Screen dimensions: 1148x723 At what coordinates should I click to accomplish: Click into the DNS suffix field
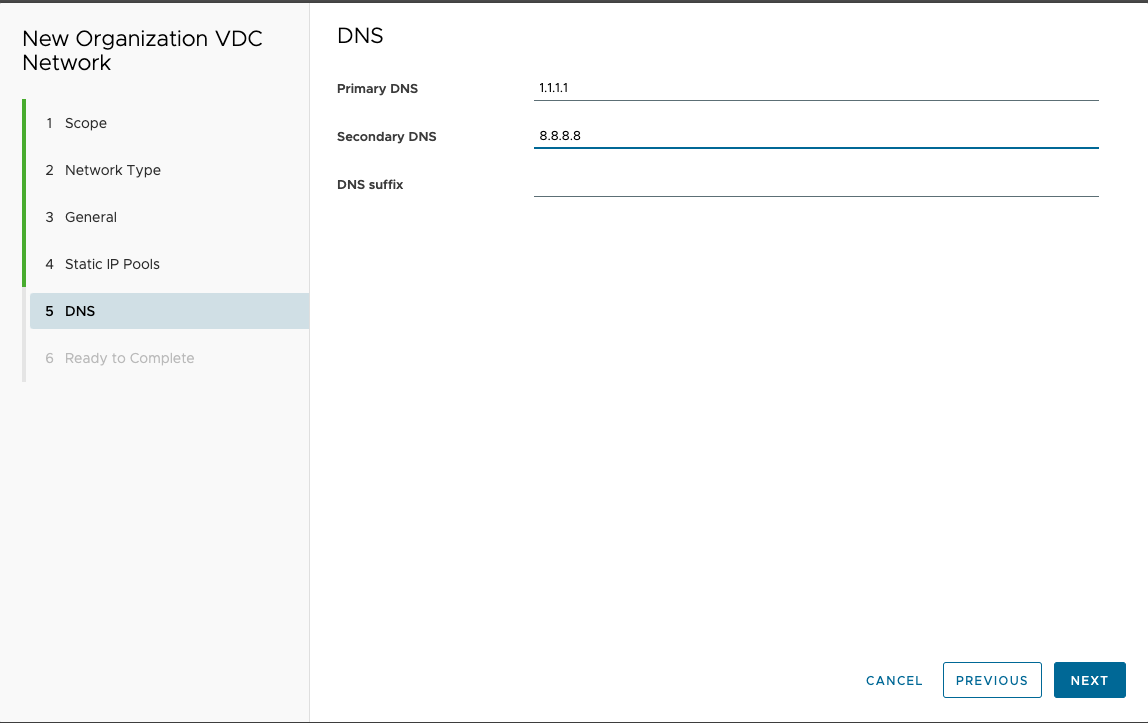tap(816, 184)
